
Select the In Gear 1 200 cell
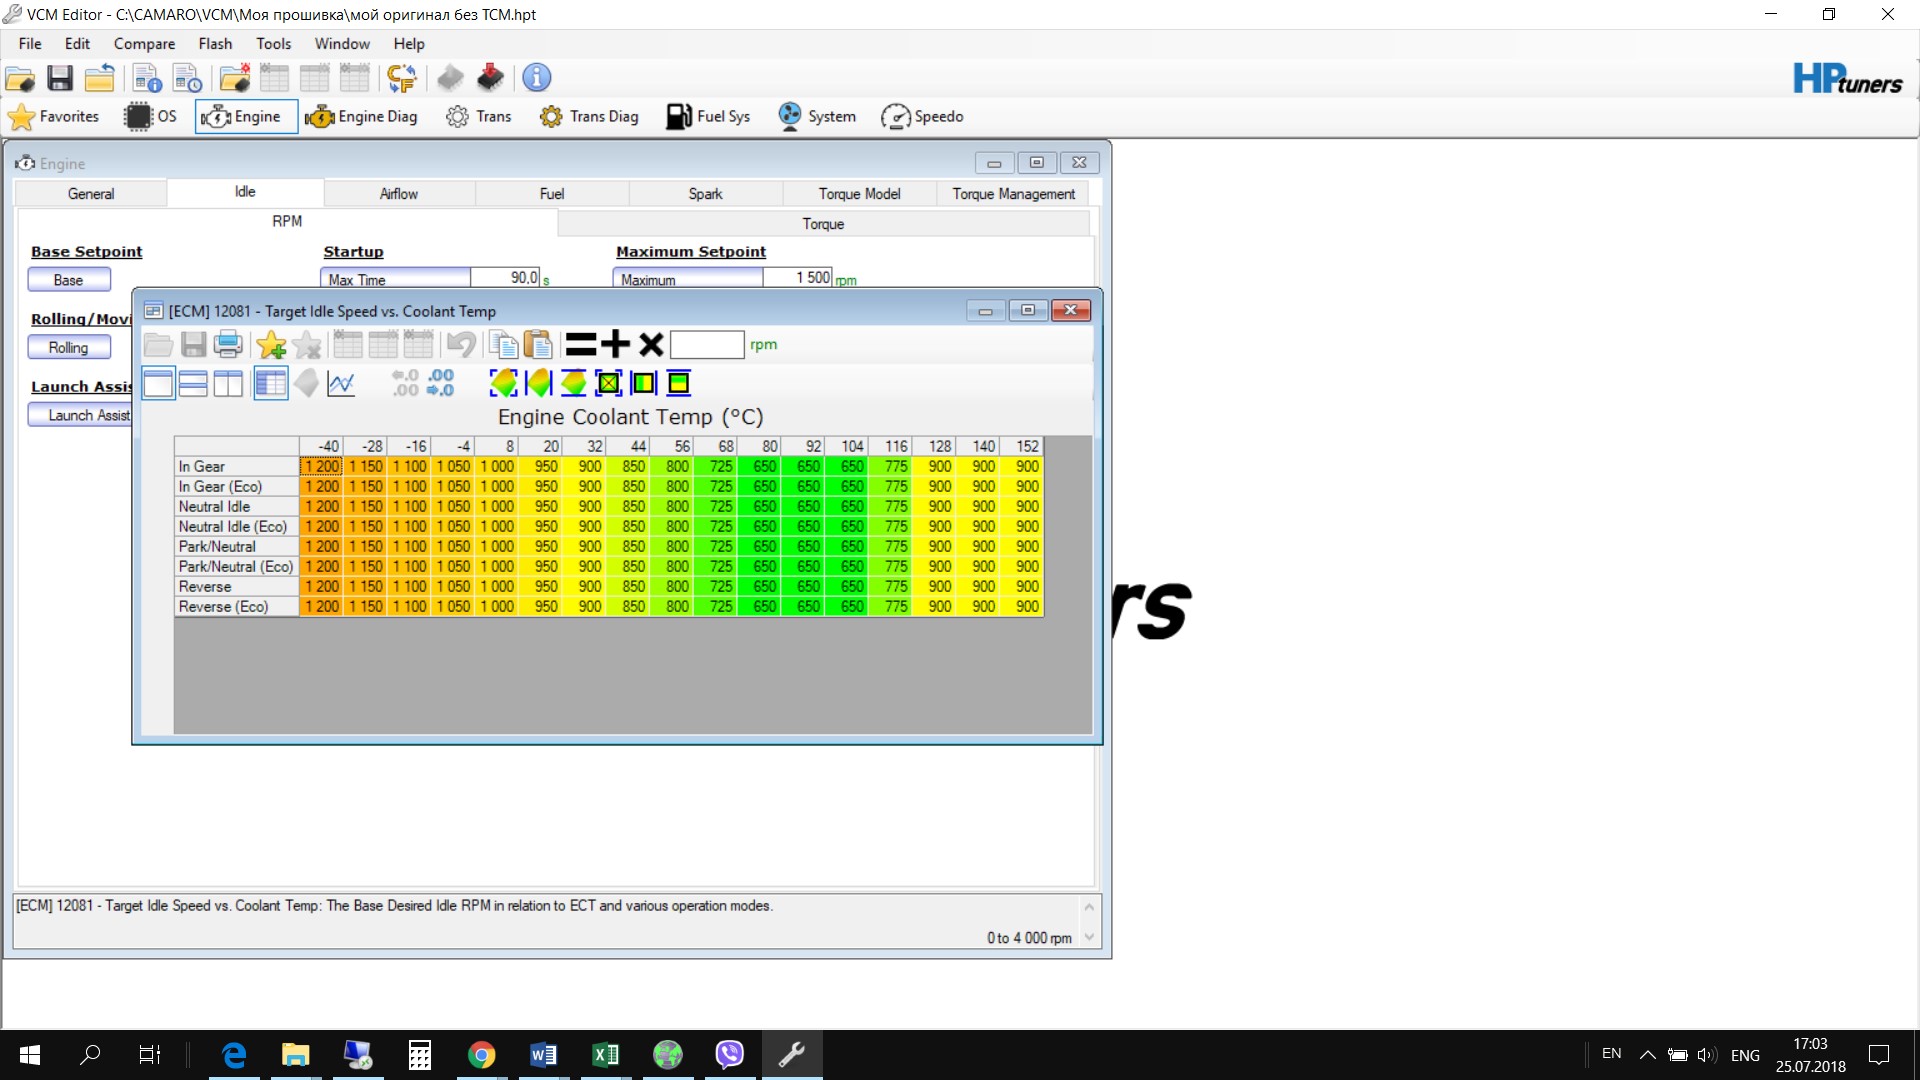pos(322,467)
